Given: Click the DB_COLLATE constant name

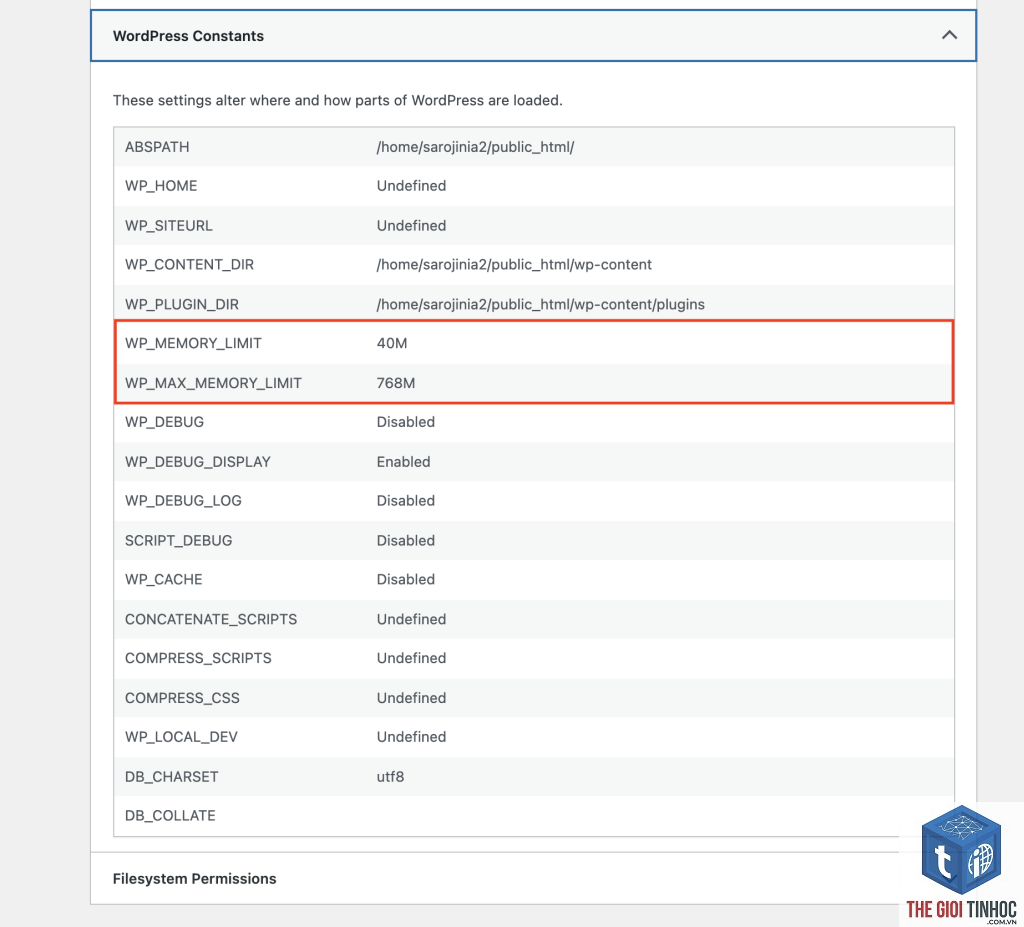Looking at the screenshot, I should 170,816.
